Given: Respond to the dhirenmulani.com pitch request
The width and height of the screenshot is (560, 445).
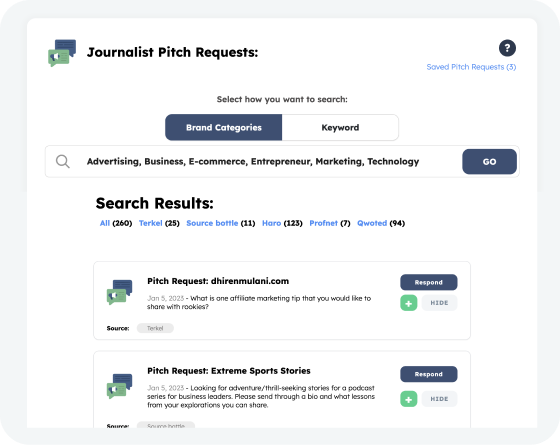Looking at the screenshot, I should click(x=429, y=282).
